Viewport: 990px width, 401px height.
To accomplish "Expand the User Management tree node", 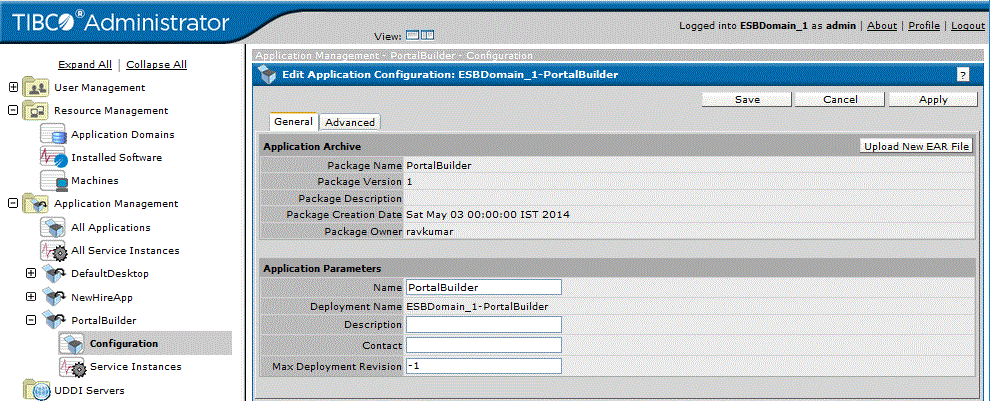I will (14, 87).
